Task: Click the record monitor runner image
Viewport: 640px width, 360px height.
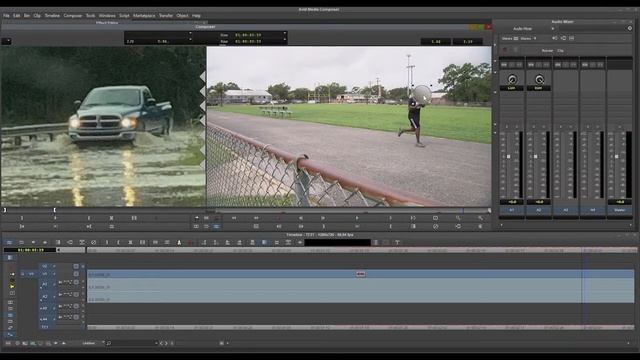Action: tap(349, 126)
